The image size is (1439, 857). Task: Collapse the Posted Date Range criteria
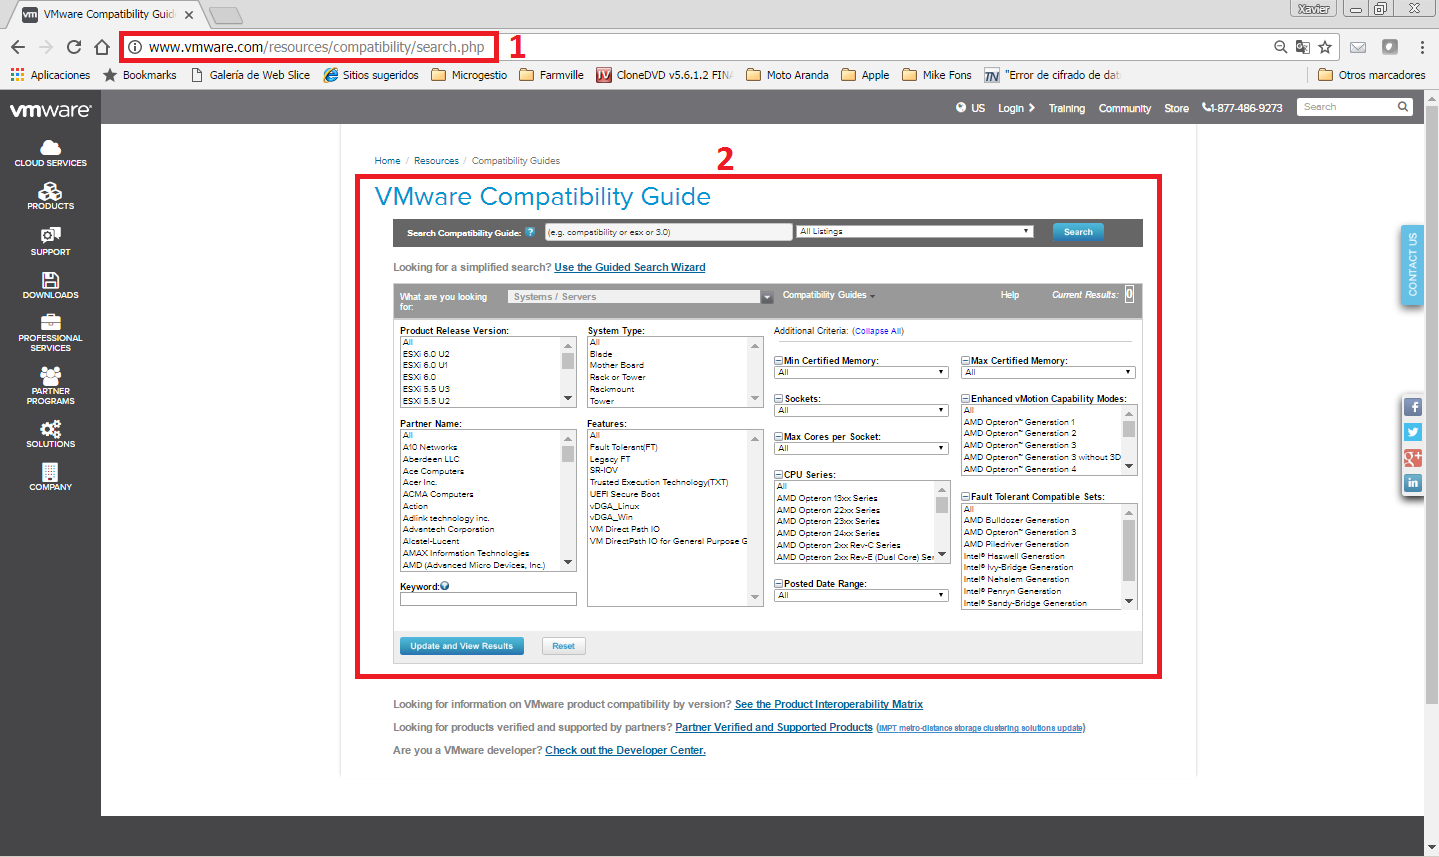coord(779,584)
